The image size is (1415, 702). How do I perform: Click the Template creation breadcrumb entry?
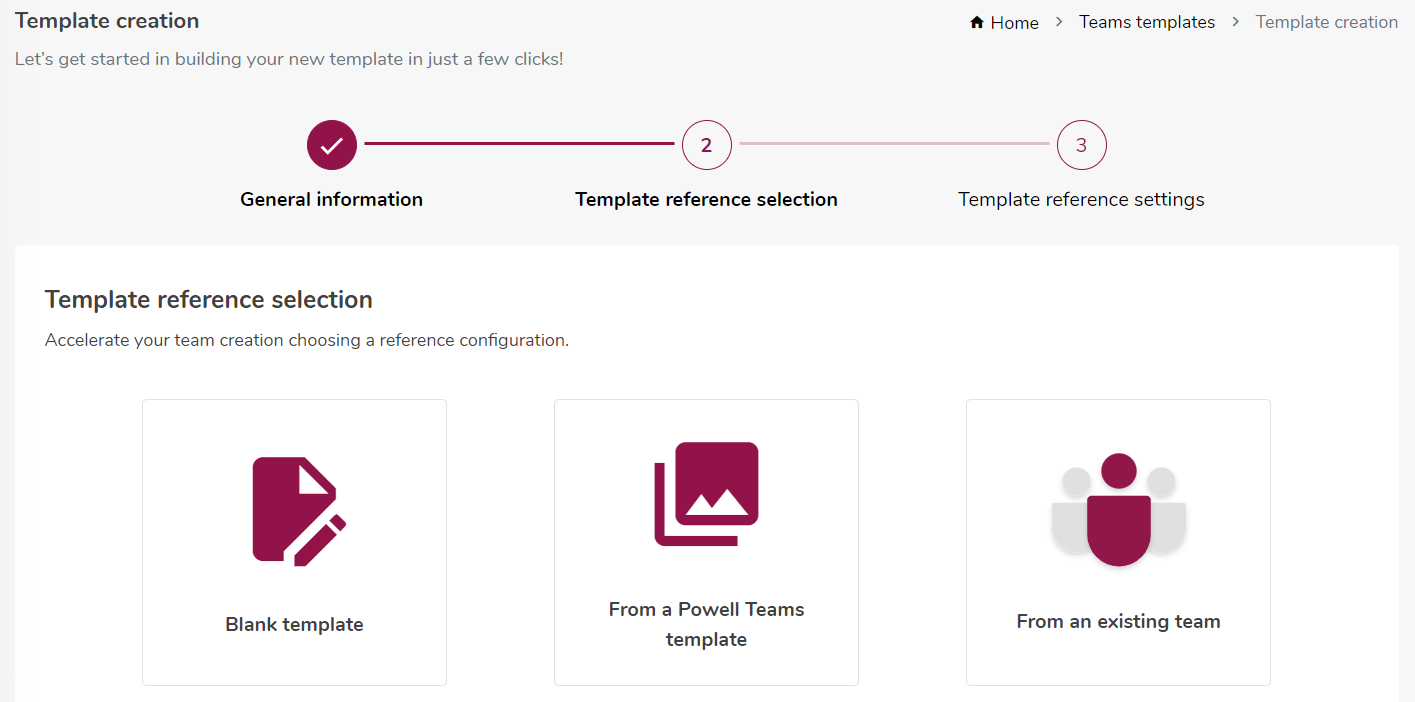coord(1326,21)
